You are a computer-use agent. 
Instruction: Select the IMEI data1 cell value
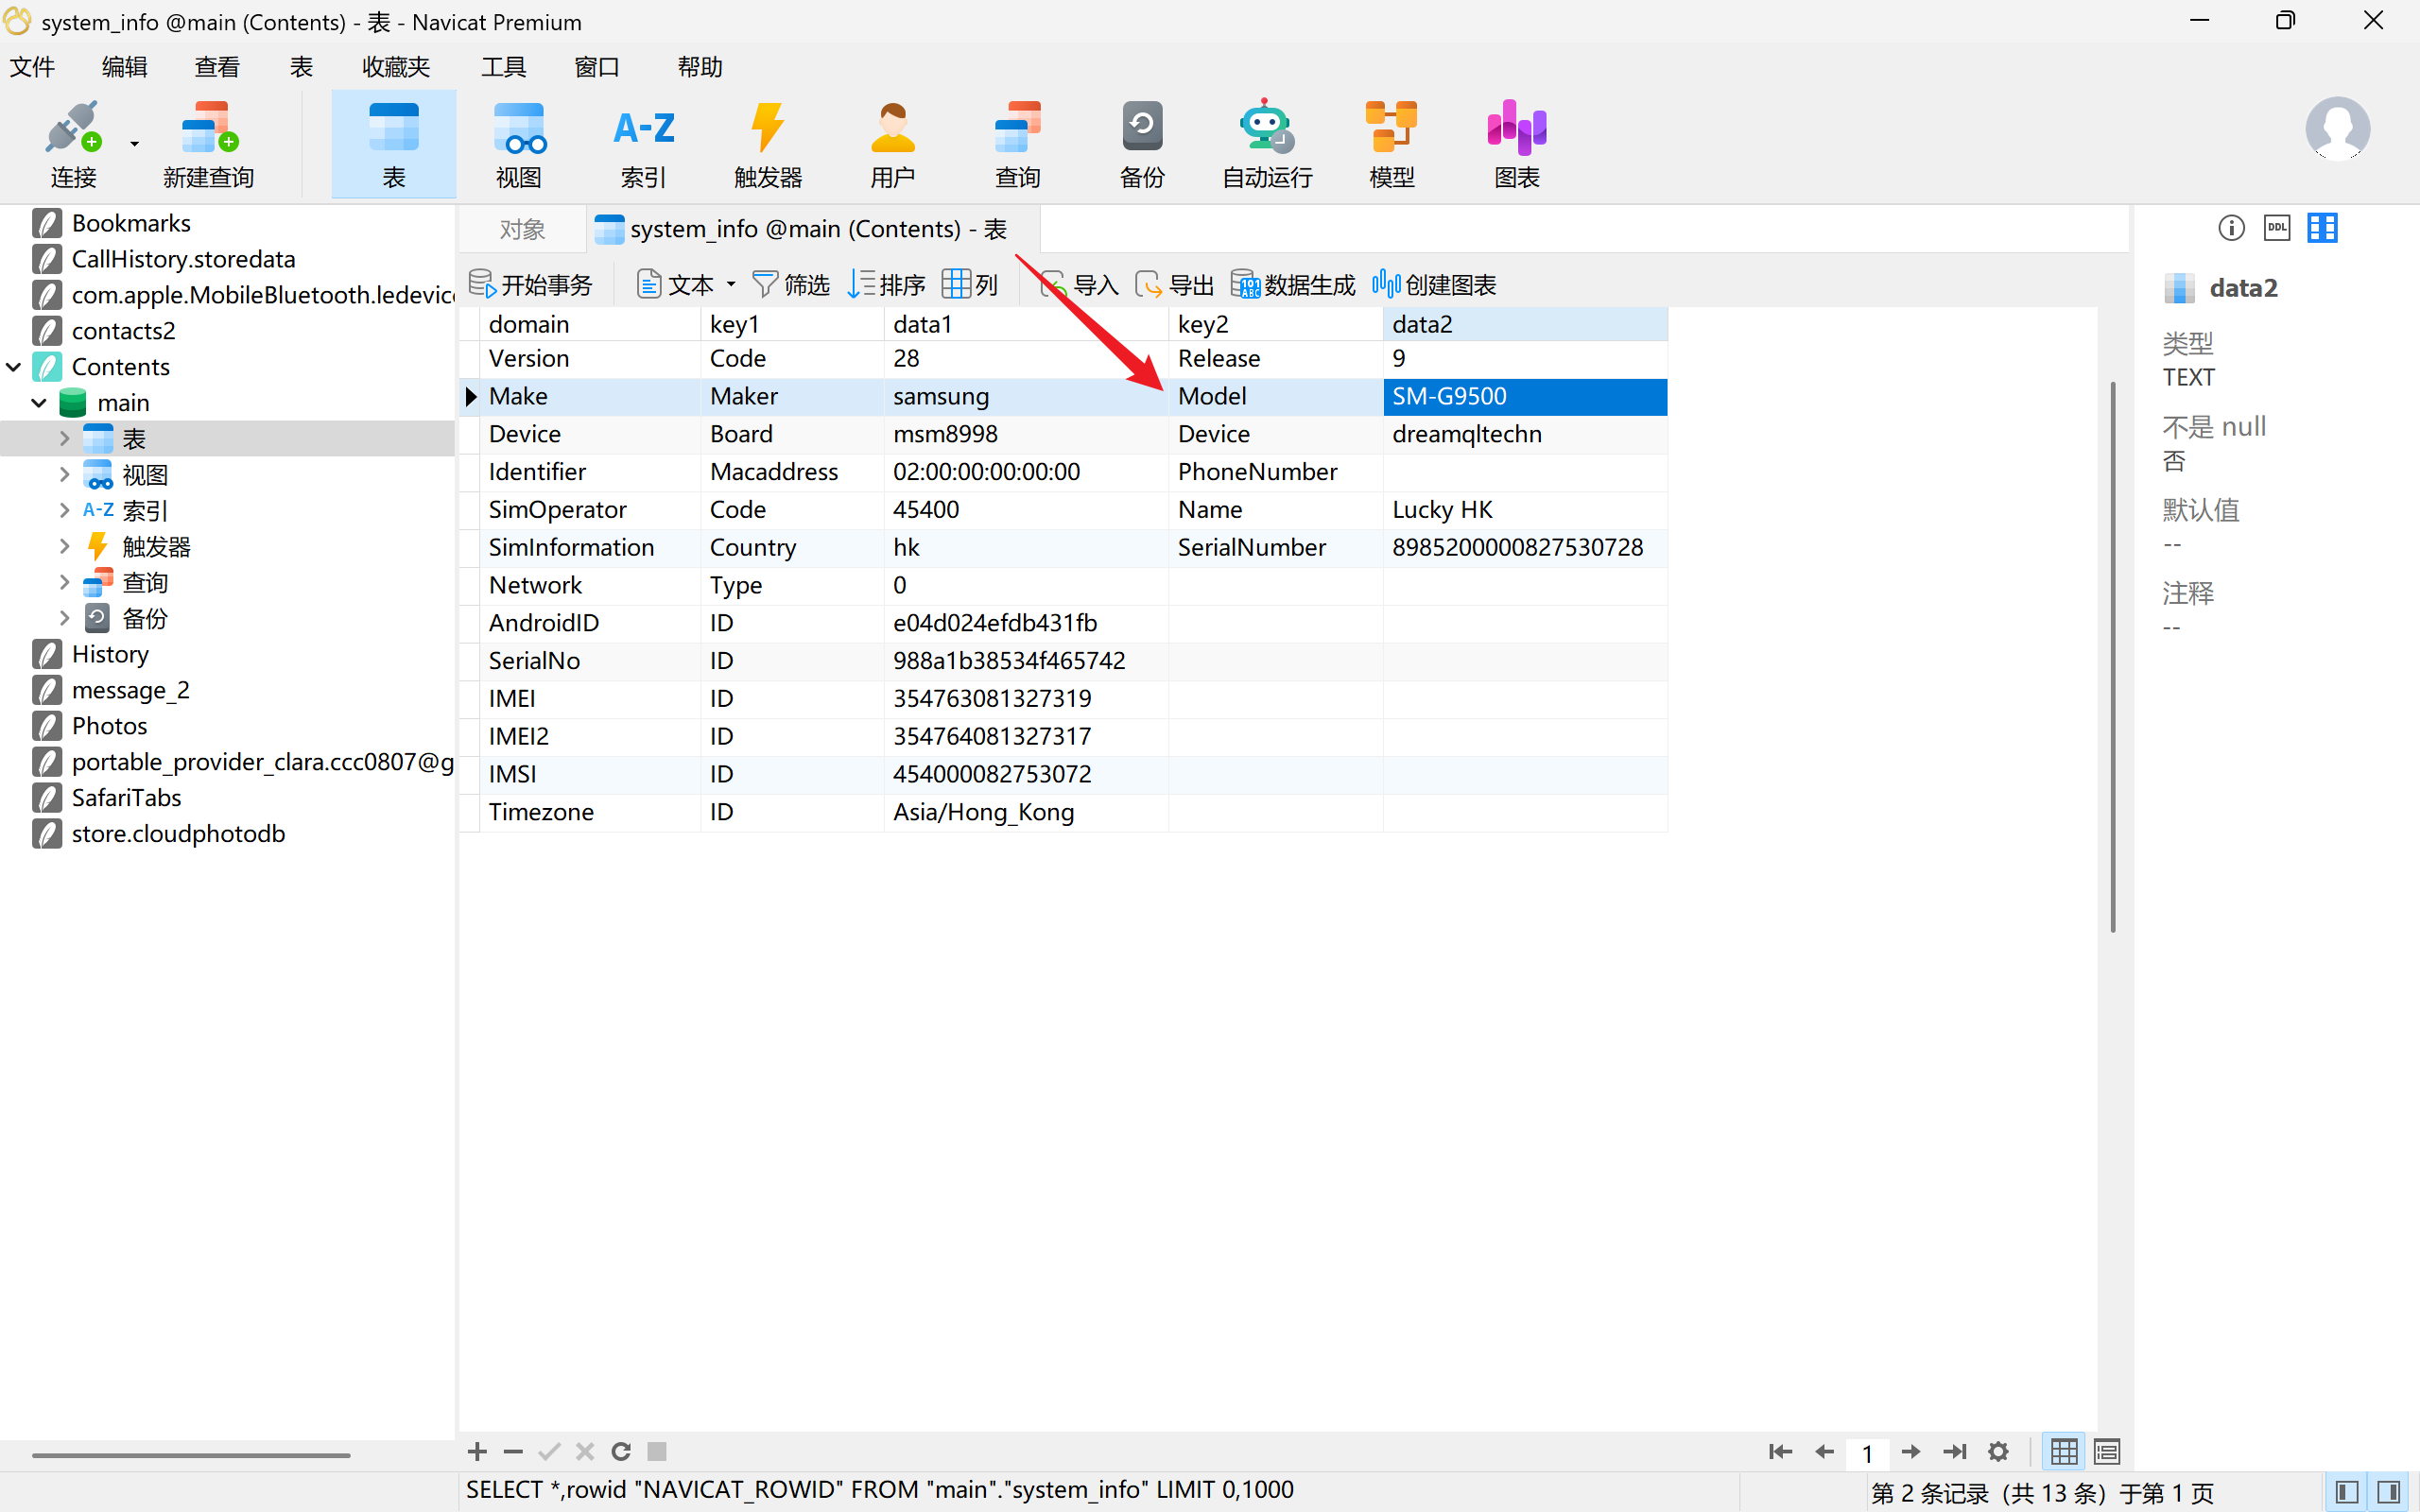pos(991,698)
